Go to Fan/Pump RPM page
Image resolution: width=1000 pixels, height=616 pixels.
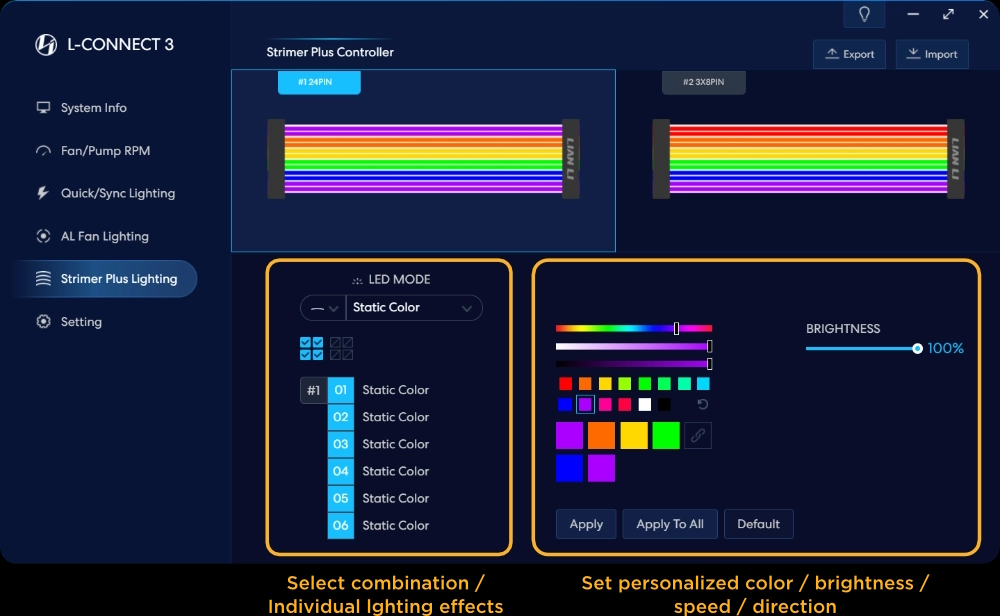[105, 151]
